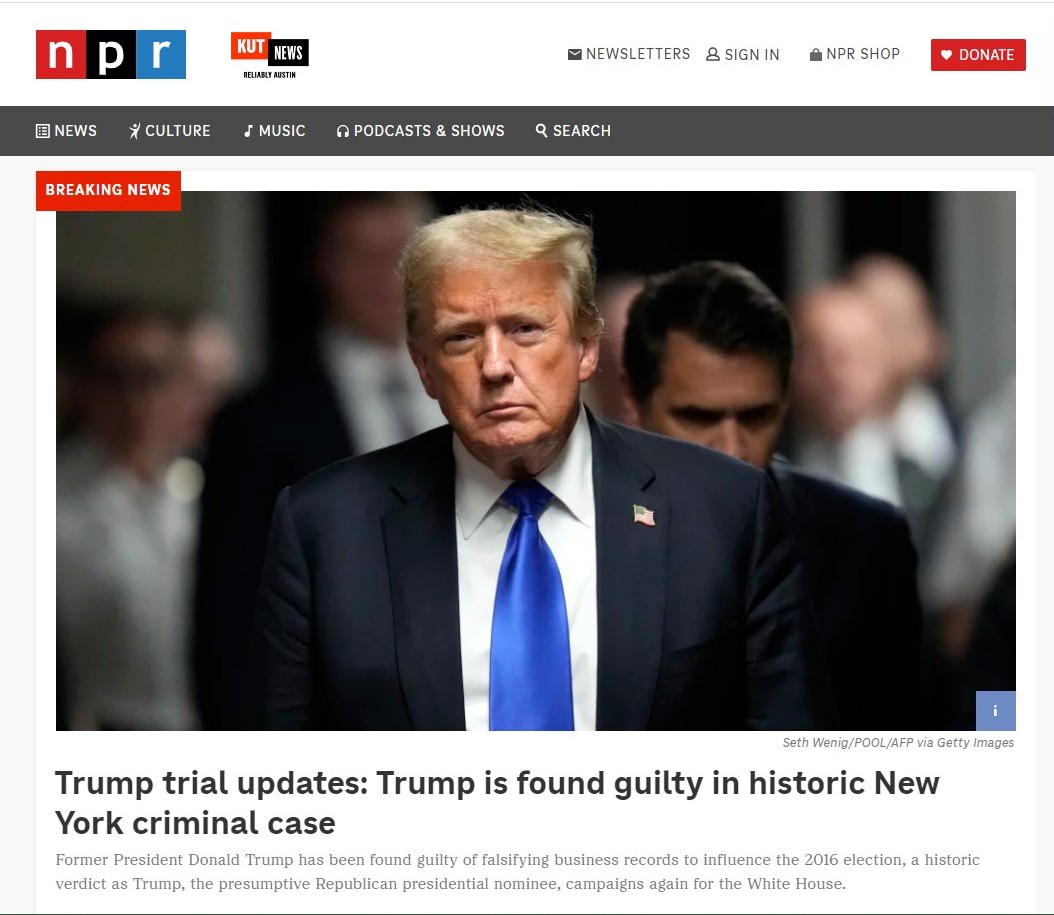Click the dancer icon beside Culture
The width and height of the screenshot is (1054, 915).
(x=134, y=131)
